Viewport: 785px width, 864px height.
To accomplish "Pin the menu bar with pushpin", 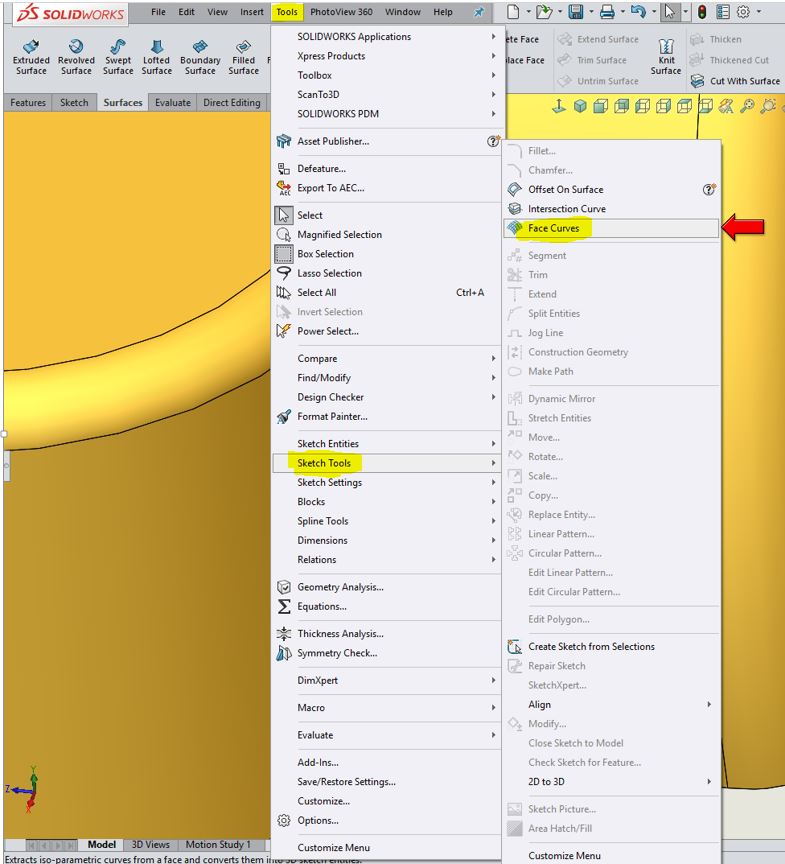I will tap(478, 13).
